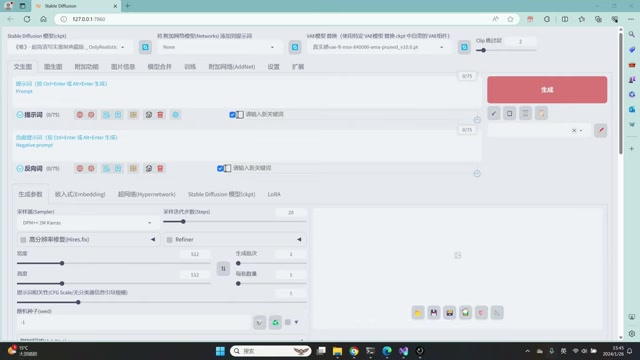This screenshot has width=640, height=360.
Task: Collapse prompt panel with up-arrow circle
Action: [477, 120]
